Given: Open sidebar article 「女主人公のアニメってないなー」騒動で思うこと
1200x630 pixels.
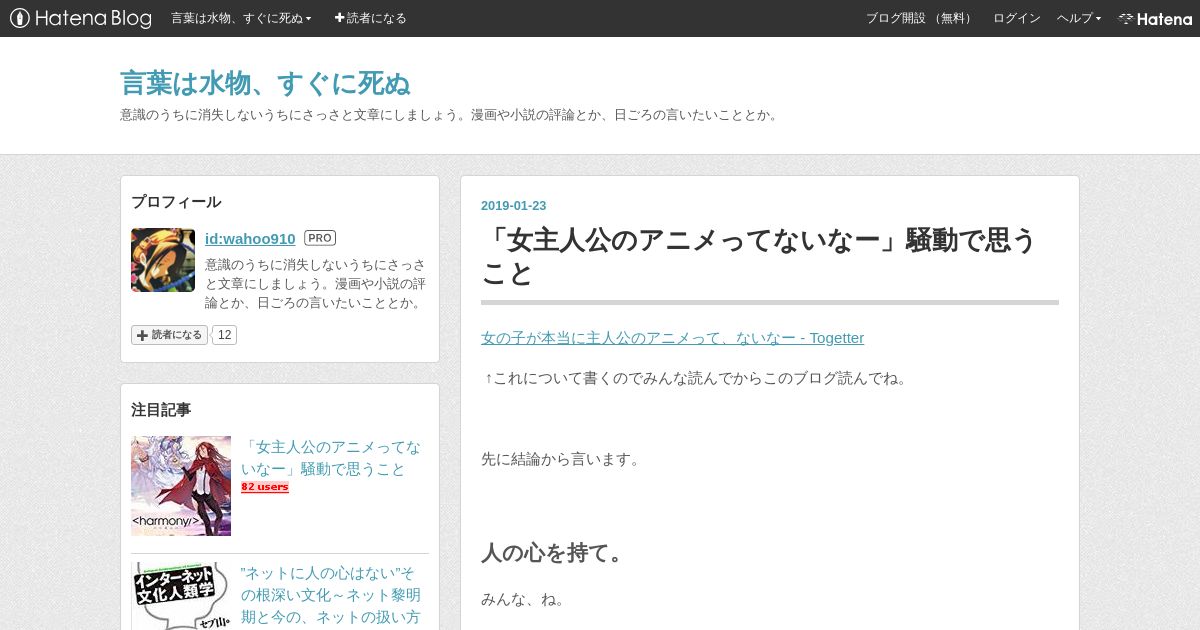Looking at the screenshot, I should [331, 458].
